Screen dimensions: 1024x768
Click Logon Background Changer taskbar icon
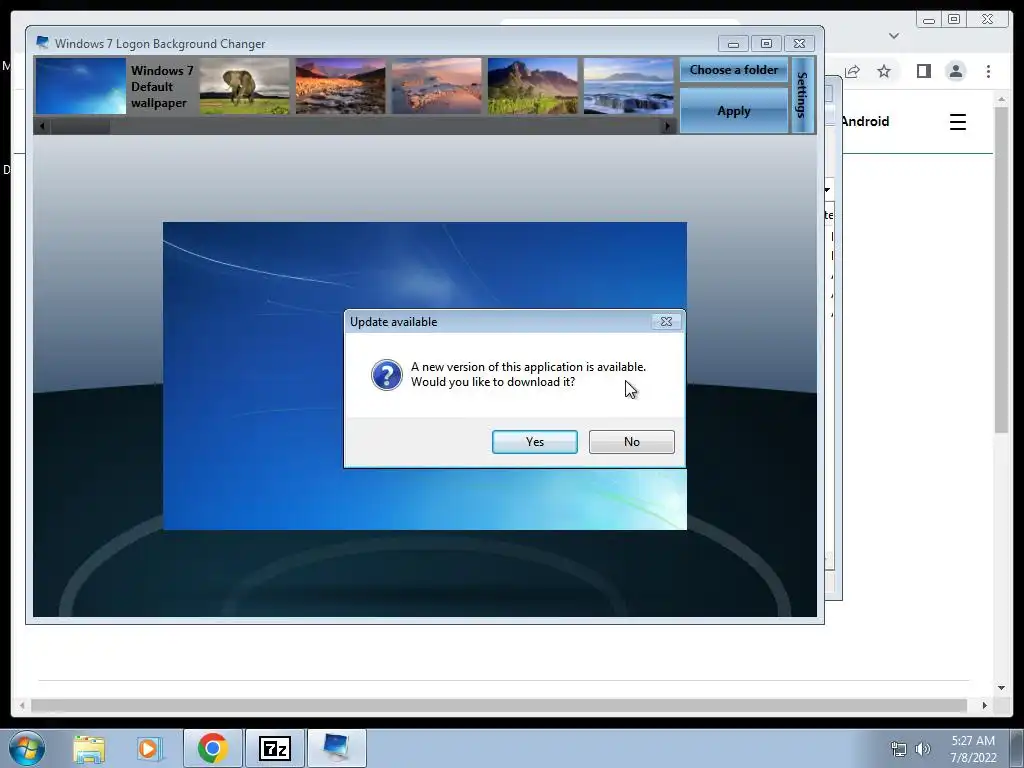point(336,748)
